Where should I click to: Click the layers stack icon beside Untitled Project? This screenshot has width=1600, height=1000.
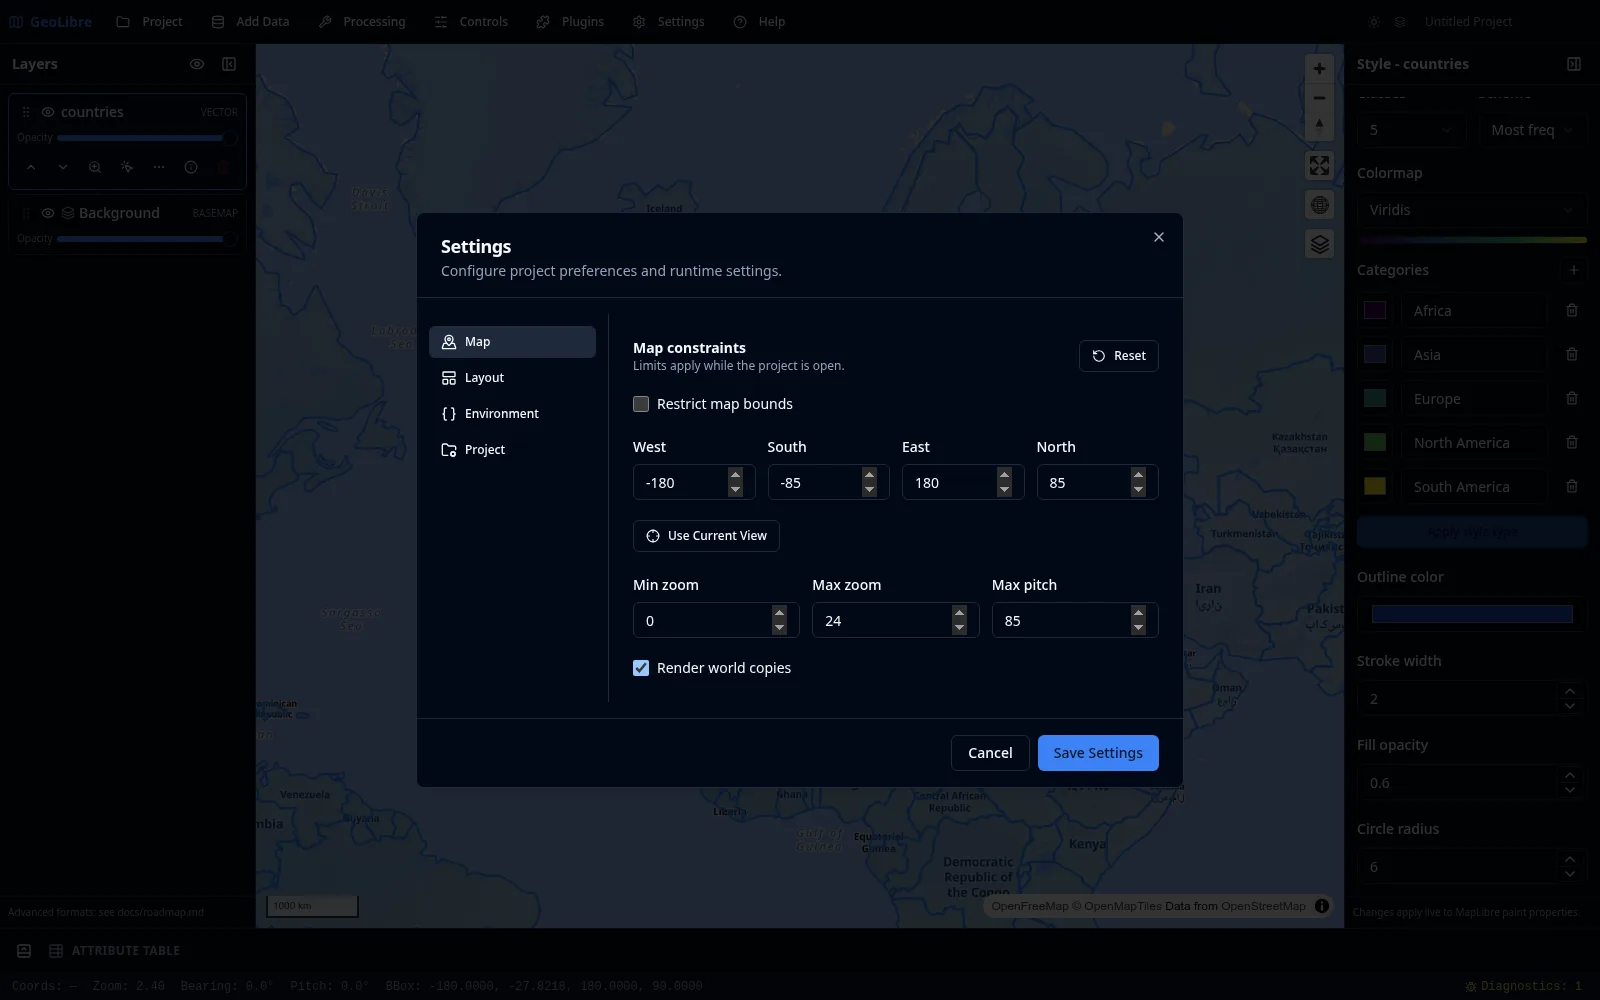click(x=1400, y=21)
